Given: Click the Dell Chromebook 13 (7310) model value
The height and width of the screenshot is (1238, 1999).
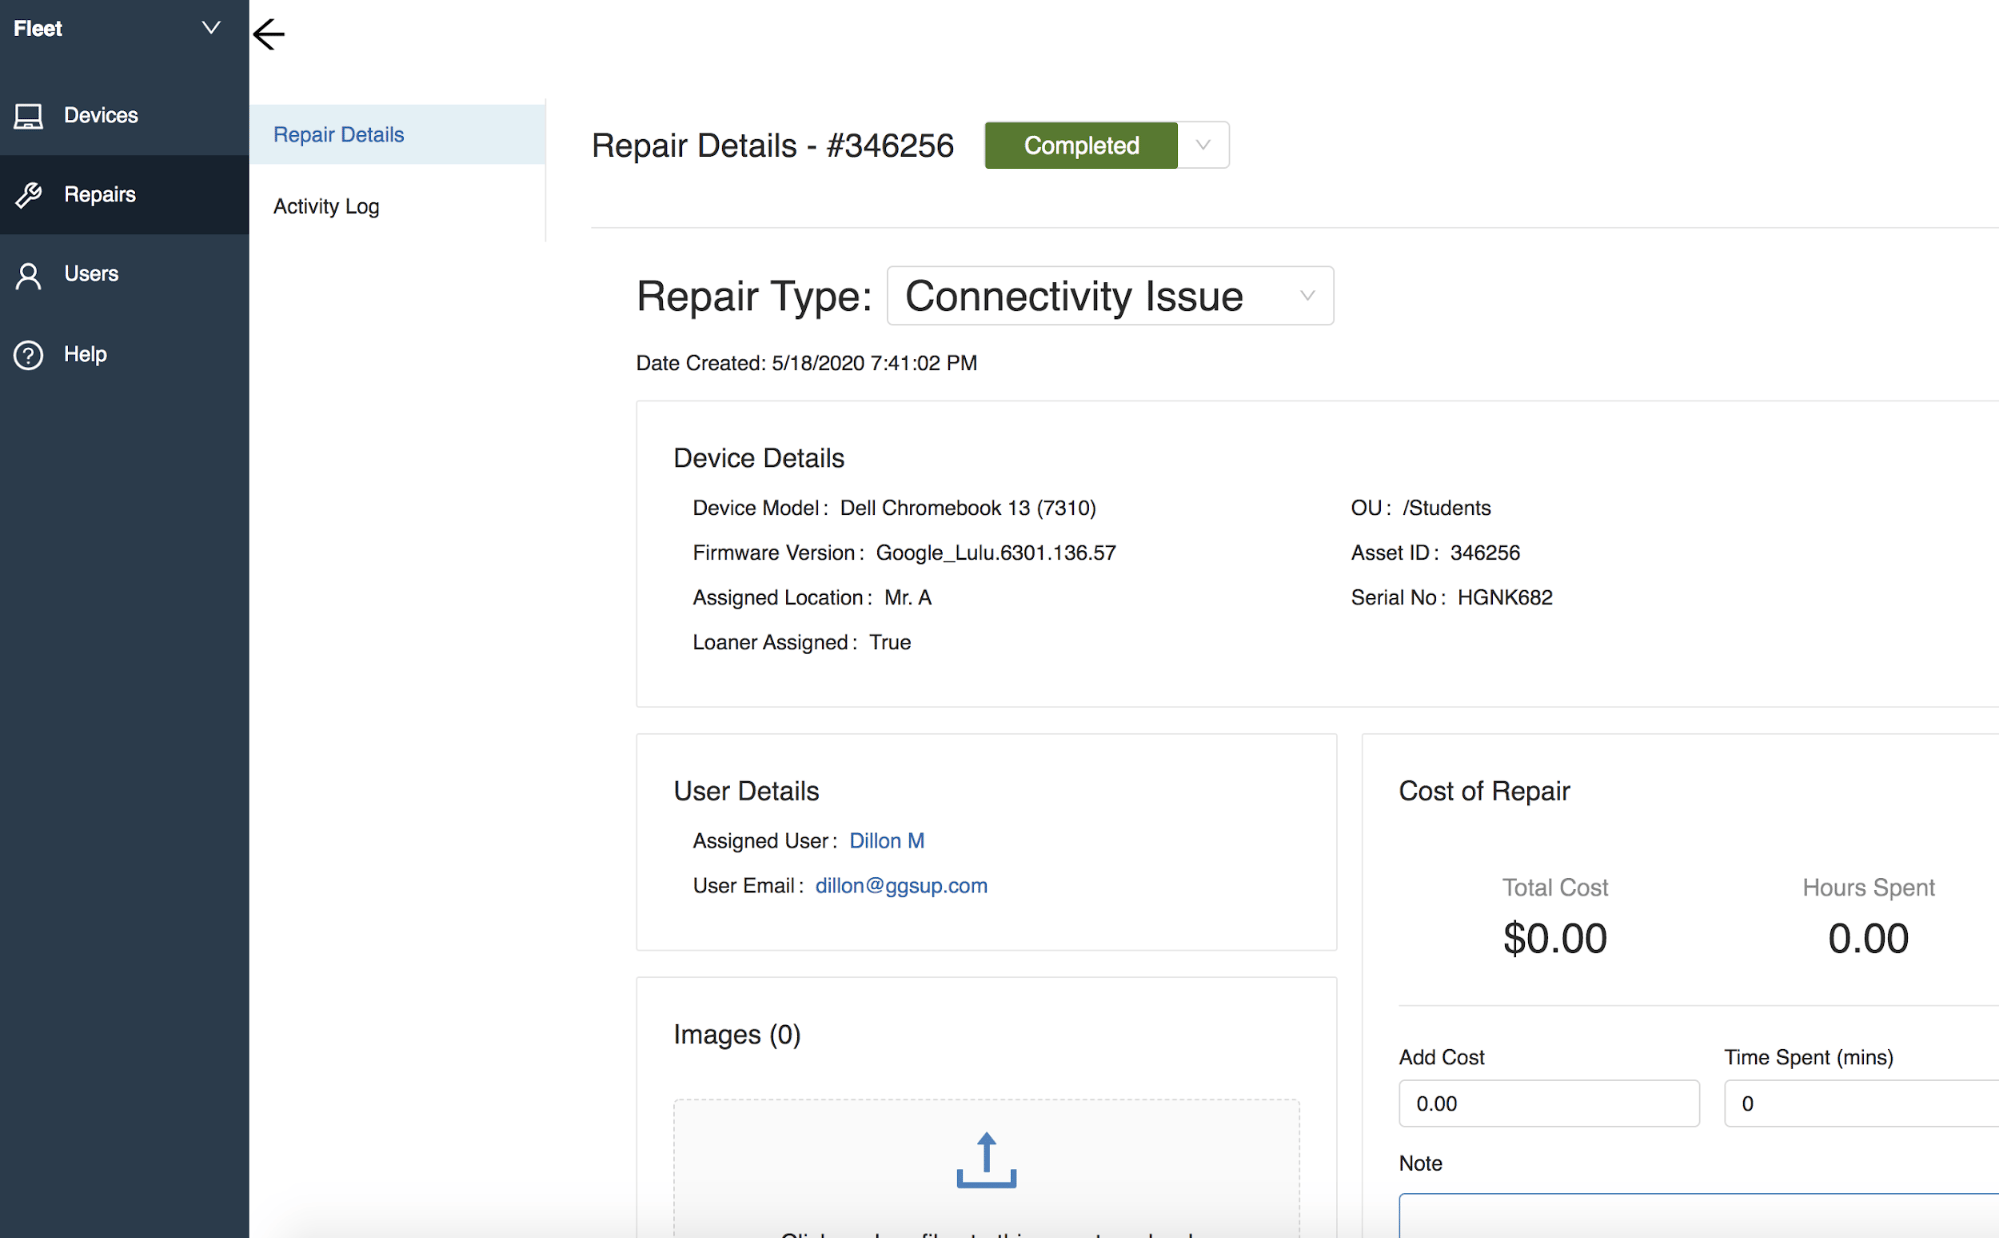Looking at the screenshot, I should pos(968,508).
